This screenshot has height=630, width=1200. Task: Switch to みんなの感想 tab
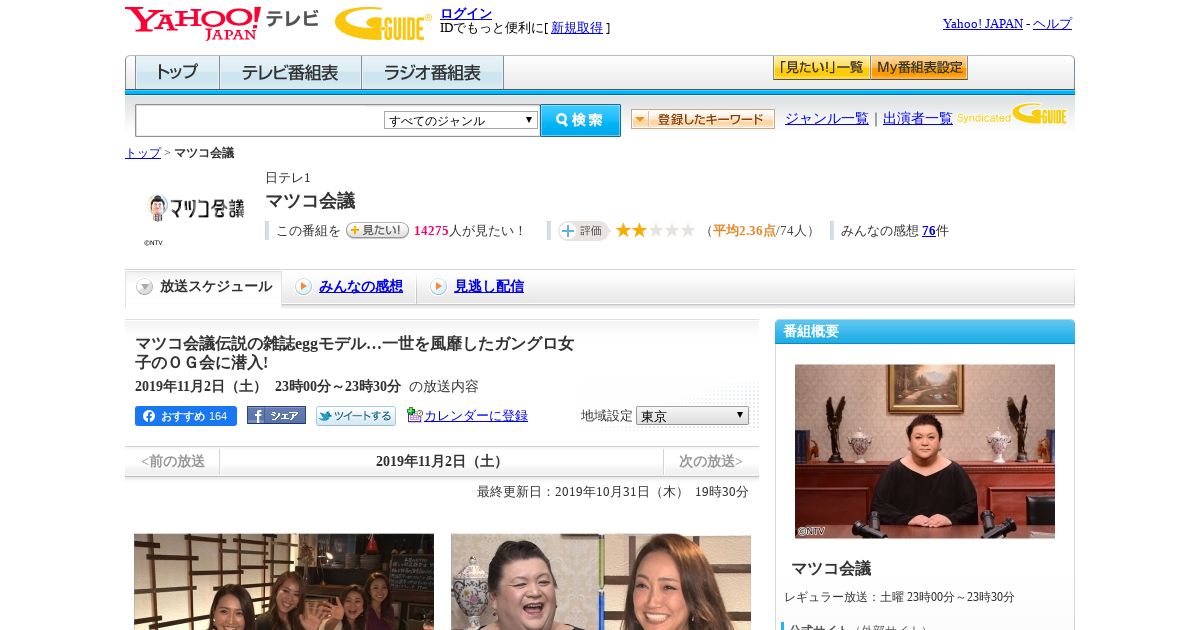pyautogui.click(x=361, y=286)
